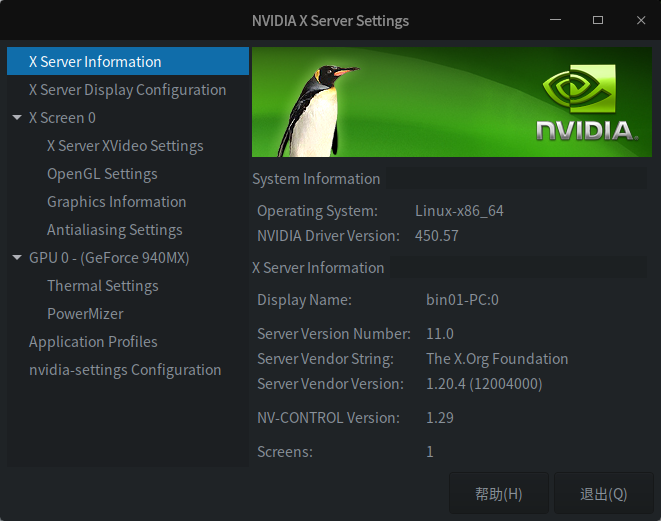The image size is (661, 521).
Task: Open X Server XVideo Settings
Action: click(x=125, y=146)
